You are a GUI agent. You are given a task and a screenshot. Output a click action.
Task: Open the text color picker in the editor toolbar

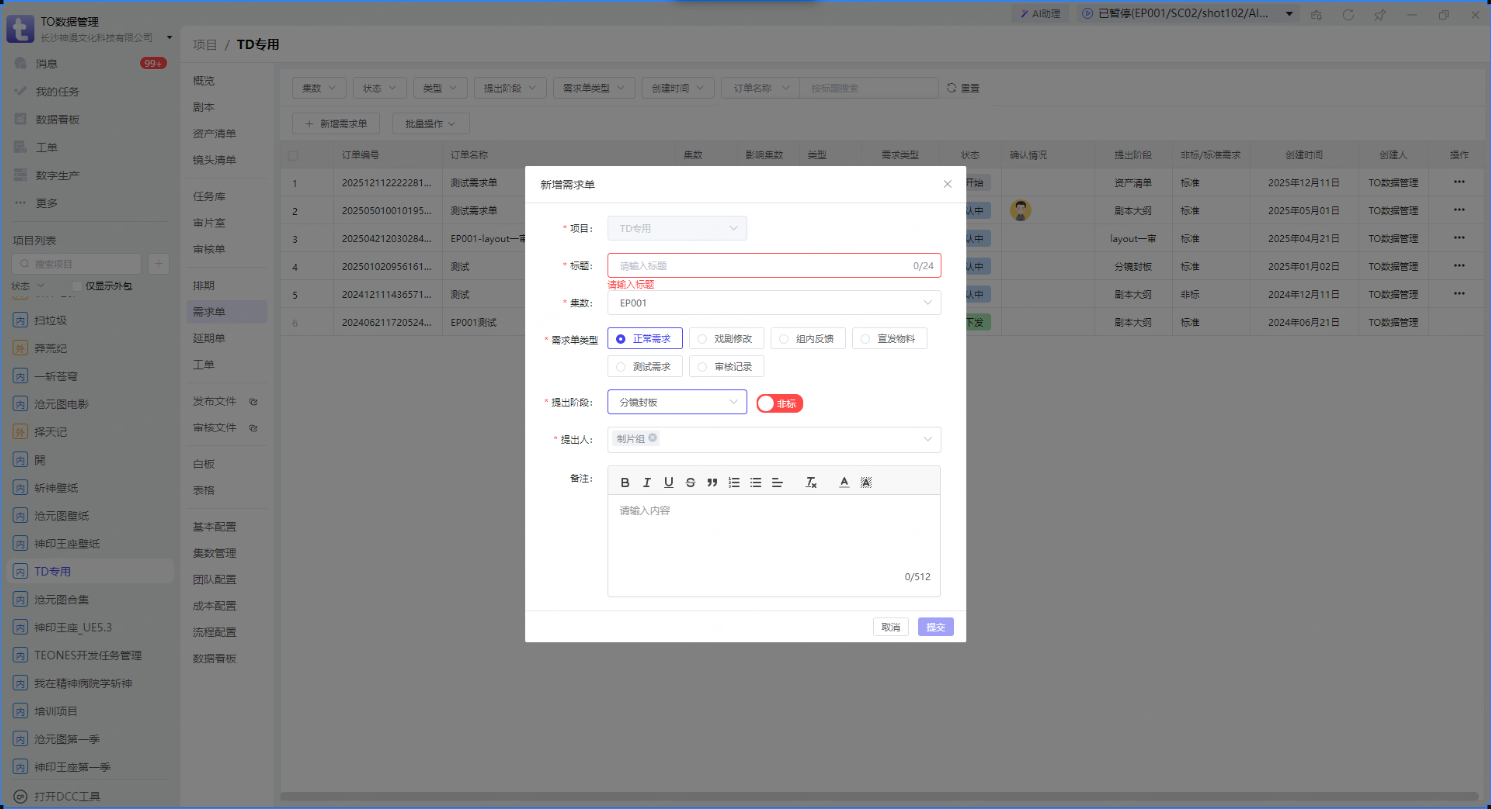pyautogui.click(x=844, y=482)
